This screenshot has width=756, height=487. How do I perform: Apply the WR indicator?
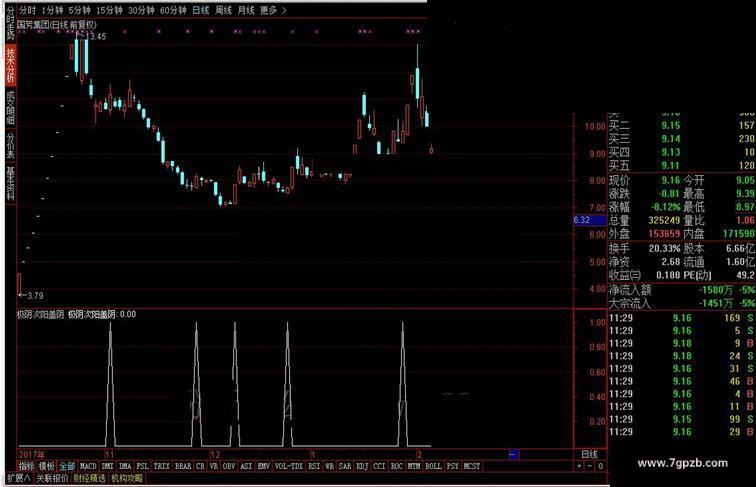(x=329, y=466)
